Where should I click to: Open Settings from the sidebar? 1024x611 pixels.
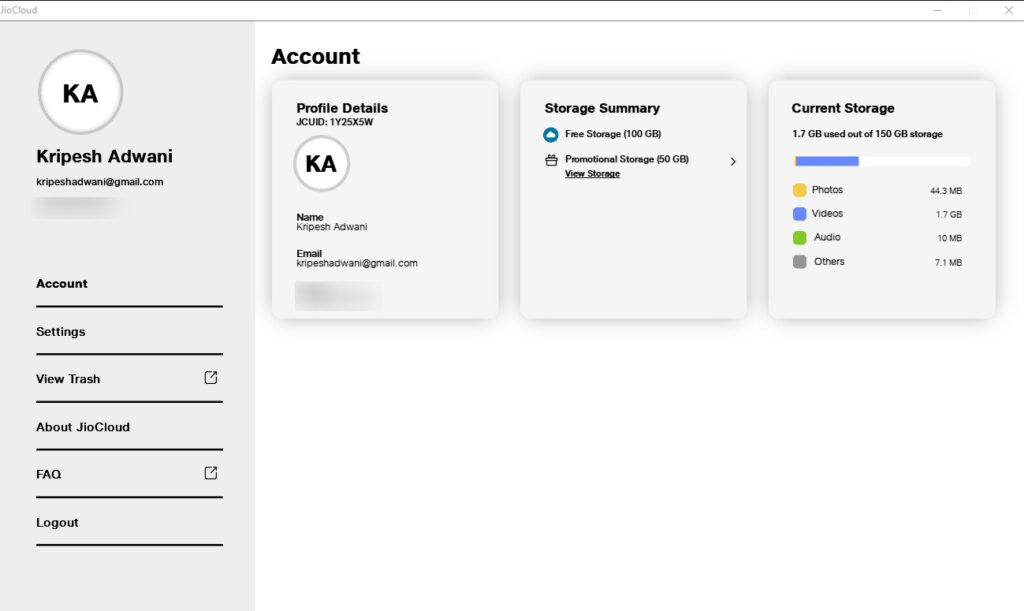(60, 331)
